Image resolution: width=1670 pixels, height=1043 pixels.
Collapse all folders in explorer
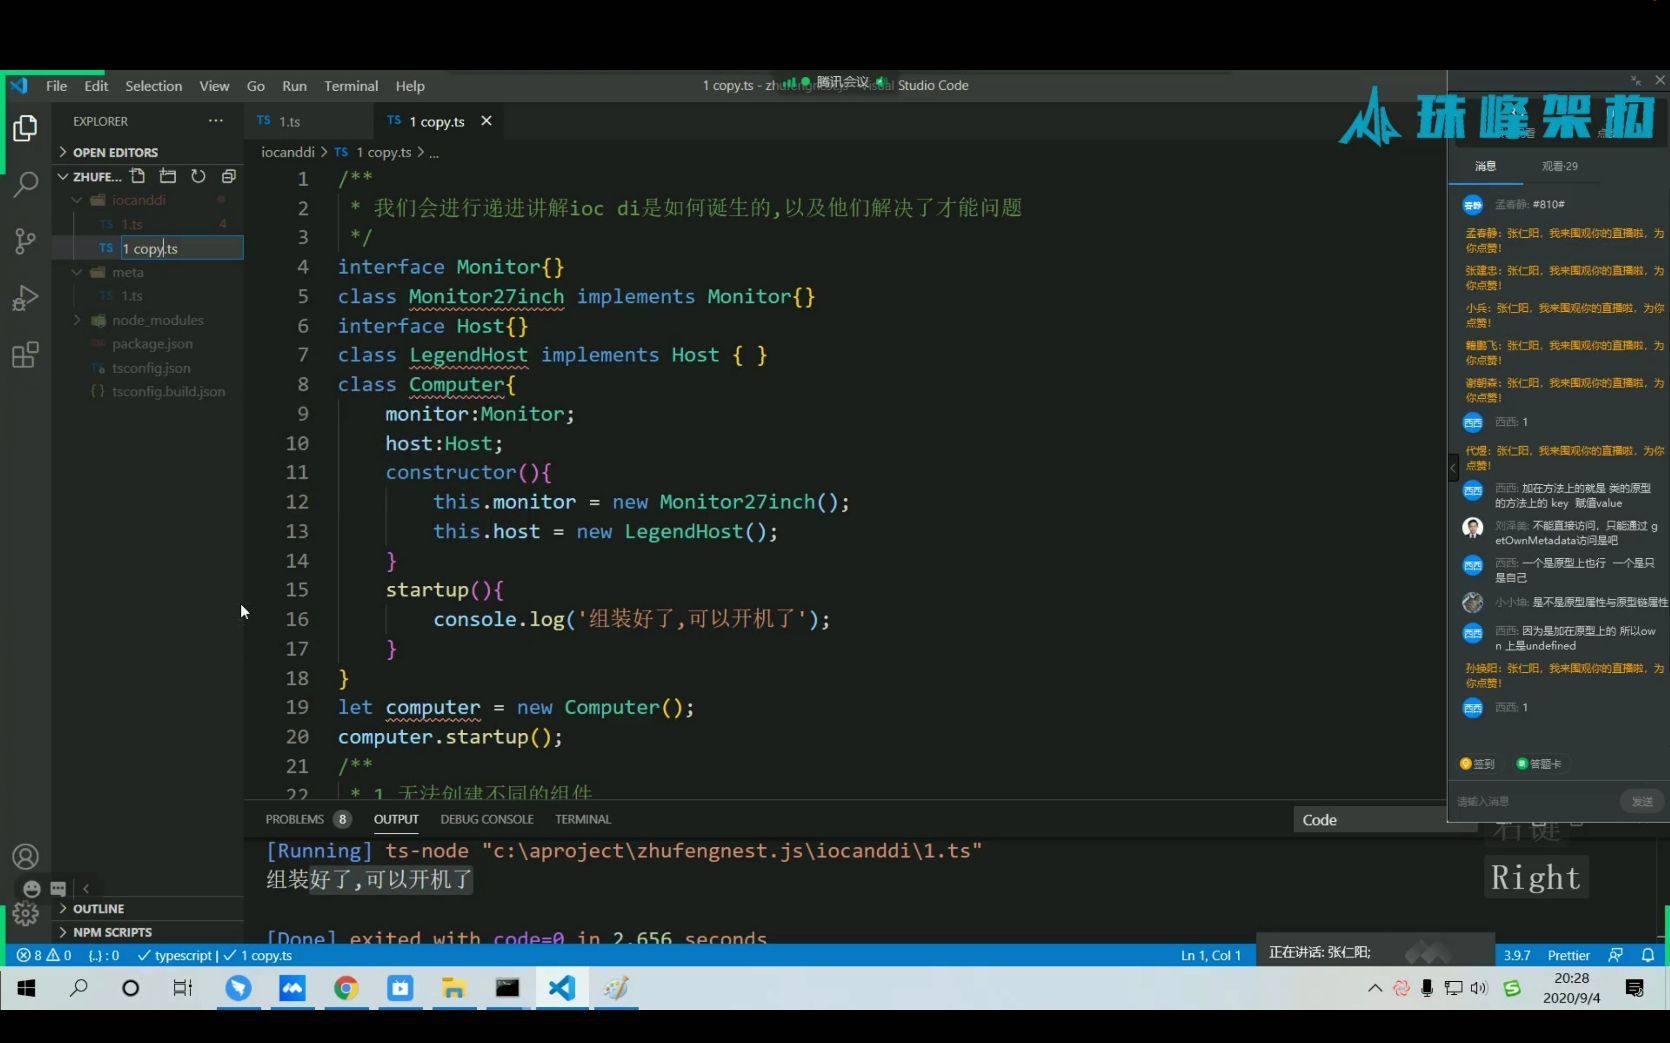pos(228,176)
